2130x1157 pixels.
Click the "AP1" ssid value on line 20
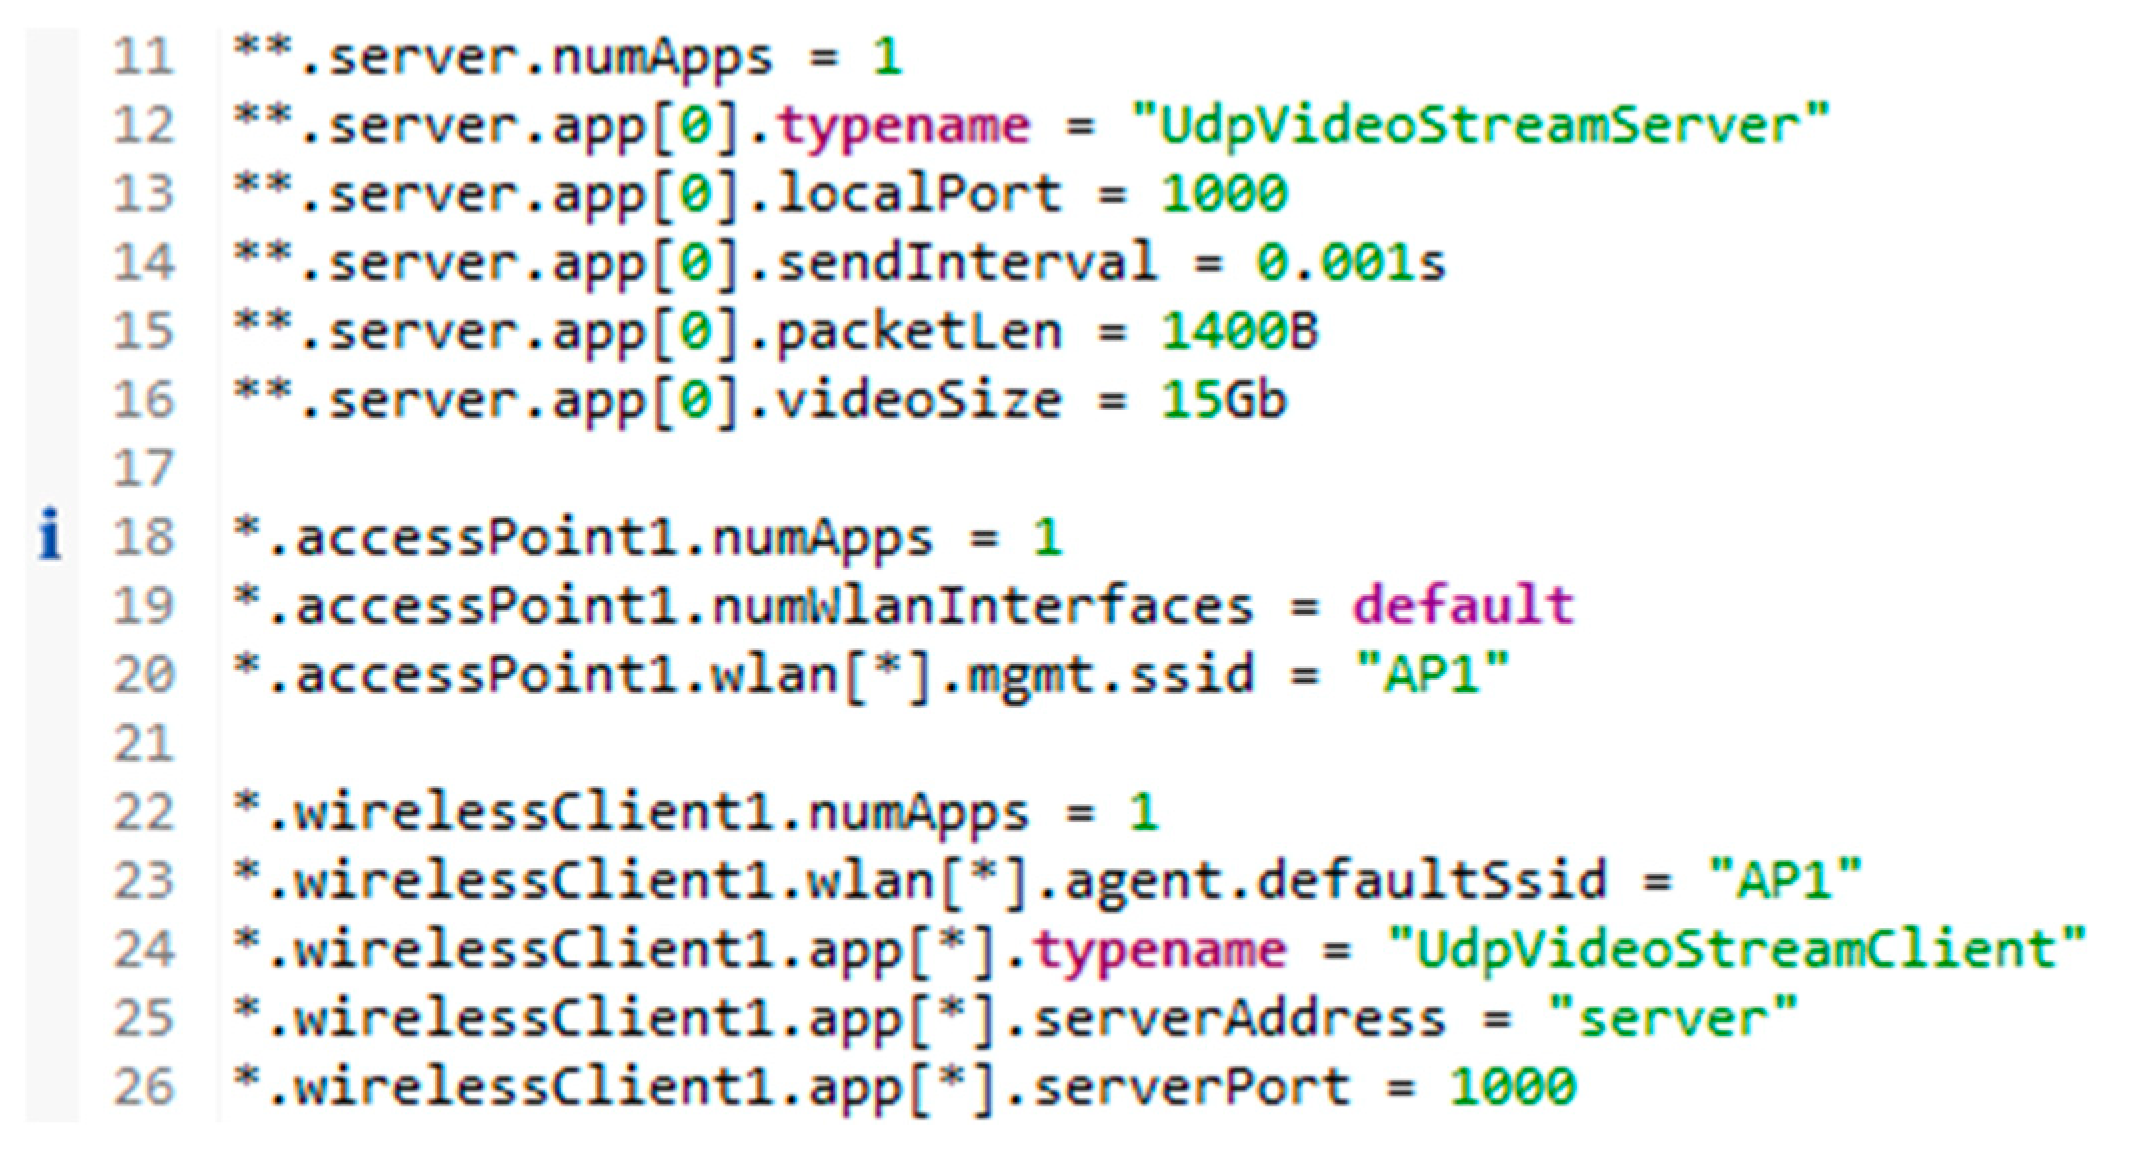coord(1431,674)
